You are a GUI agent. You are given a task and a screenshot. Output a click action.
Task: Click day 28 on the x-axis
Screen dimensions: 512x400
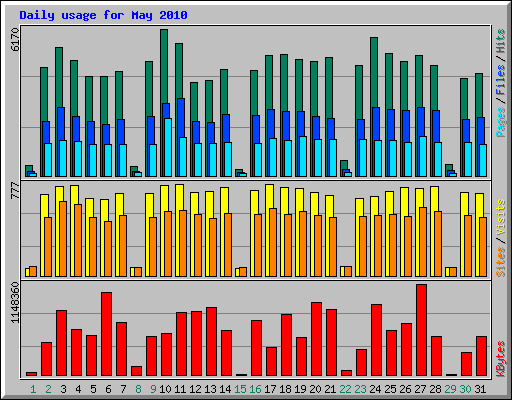click(435, 389)
